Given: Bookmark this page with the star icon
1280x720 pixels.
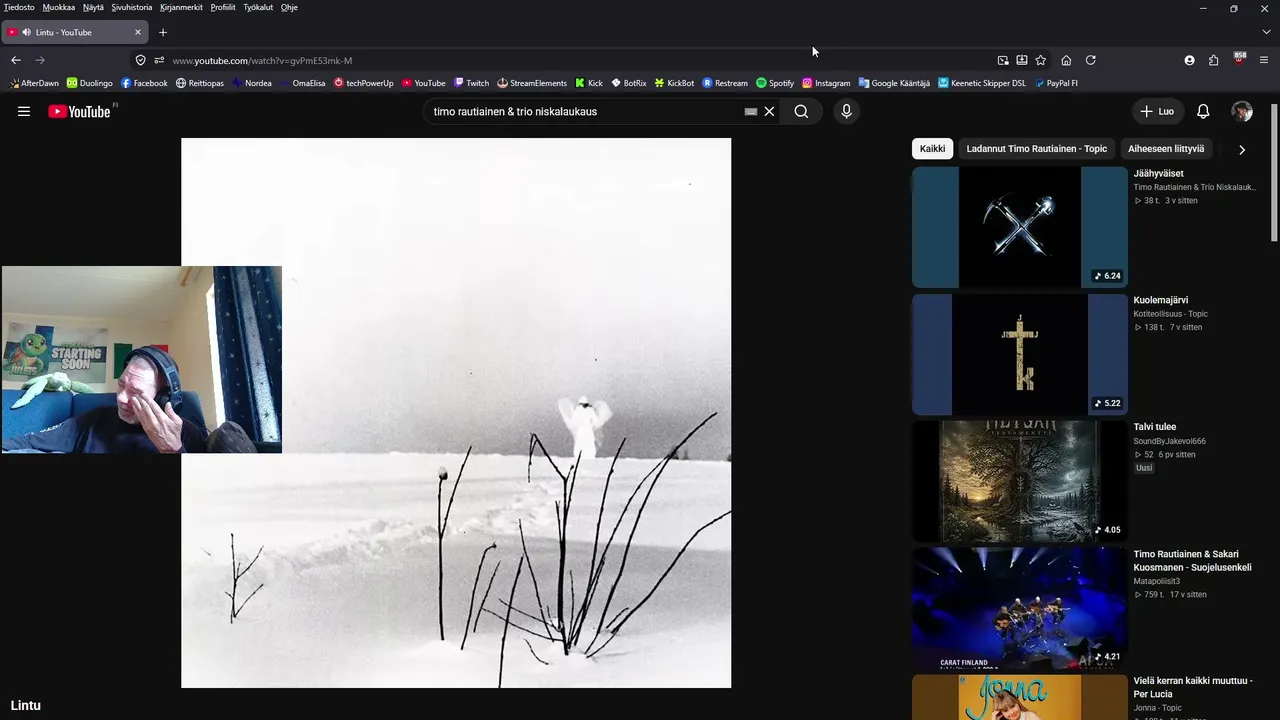Looking at the screenshot, I should pos(1040,60).
